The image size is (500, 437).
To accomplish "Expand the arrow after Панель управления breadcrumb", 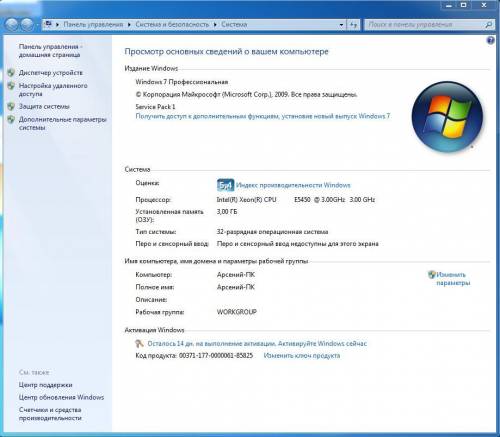I will pyautogui.click(x=129, y=25).
